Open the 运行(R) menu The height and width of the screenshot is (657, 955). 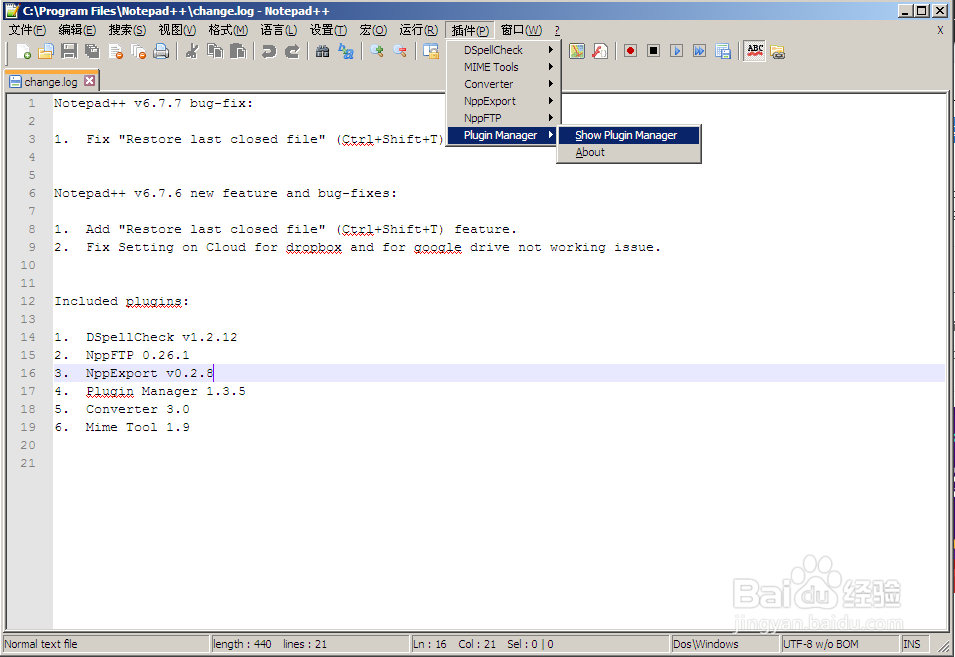pos(418,30)
